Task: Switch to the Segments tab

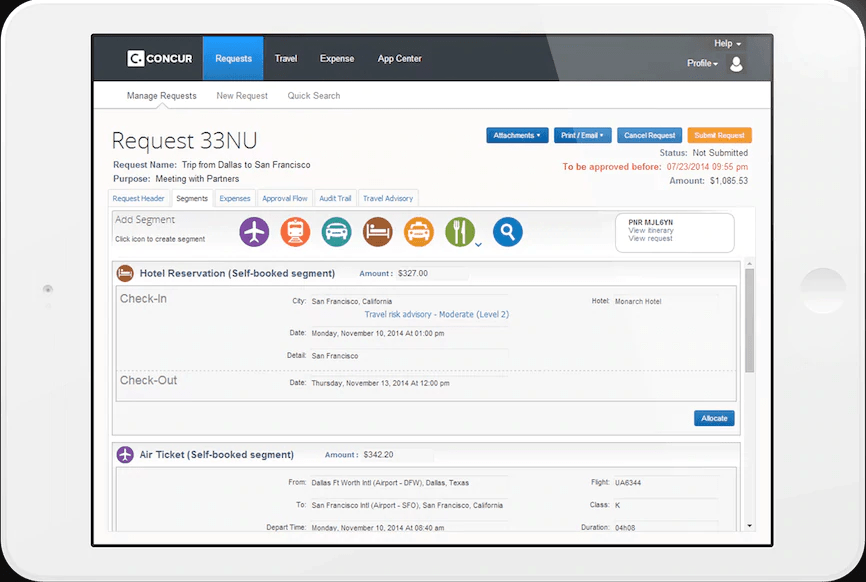Action: coord(192,198)
